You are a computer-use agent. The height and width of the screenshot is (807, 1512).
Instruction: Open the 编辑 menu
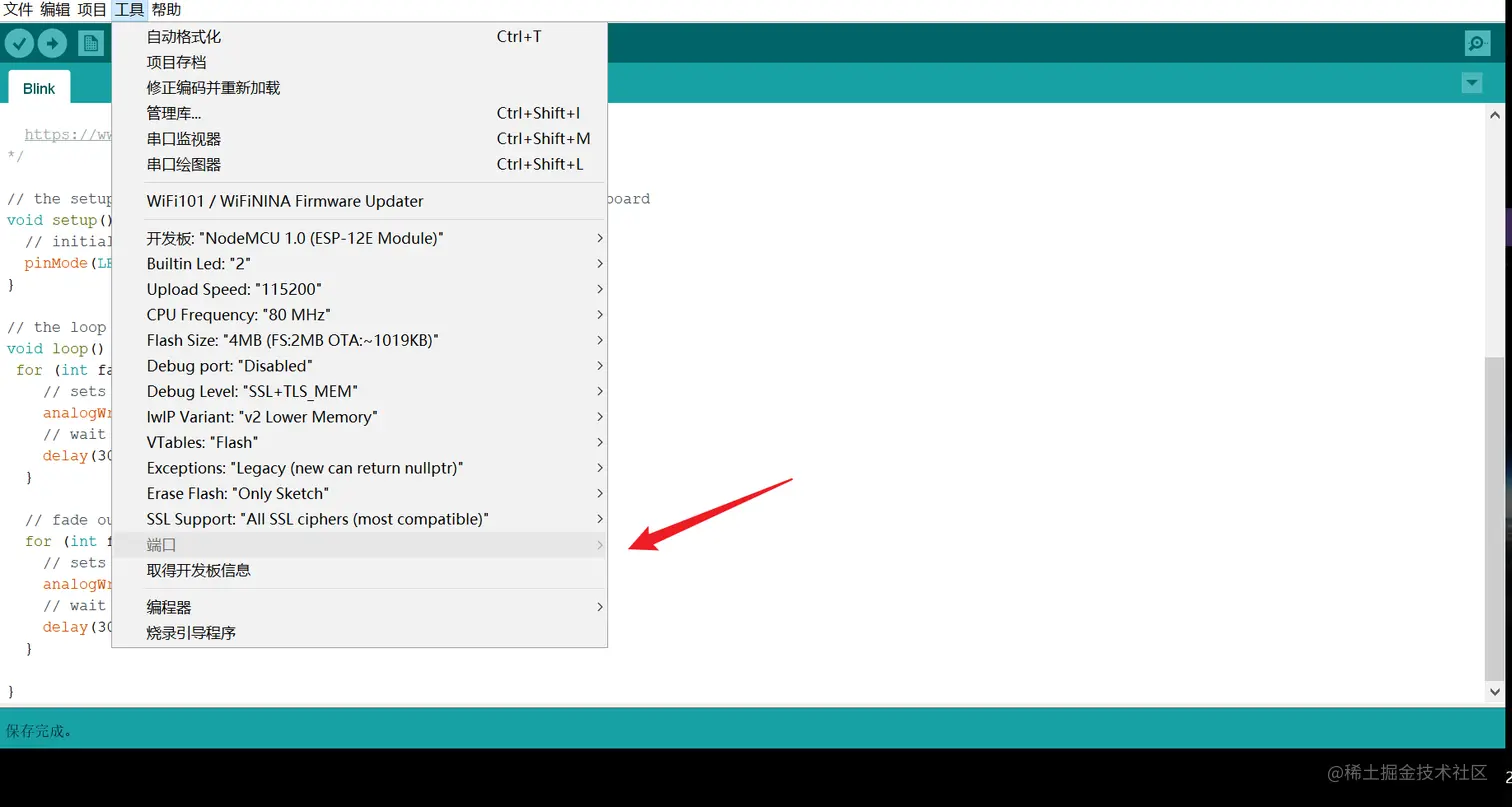[55, 10]
